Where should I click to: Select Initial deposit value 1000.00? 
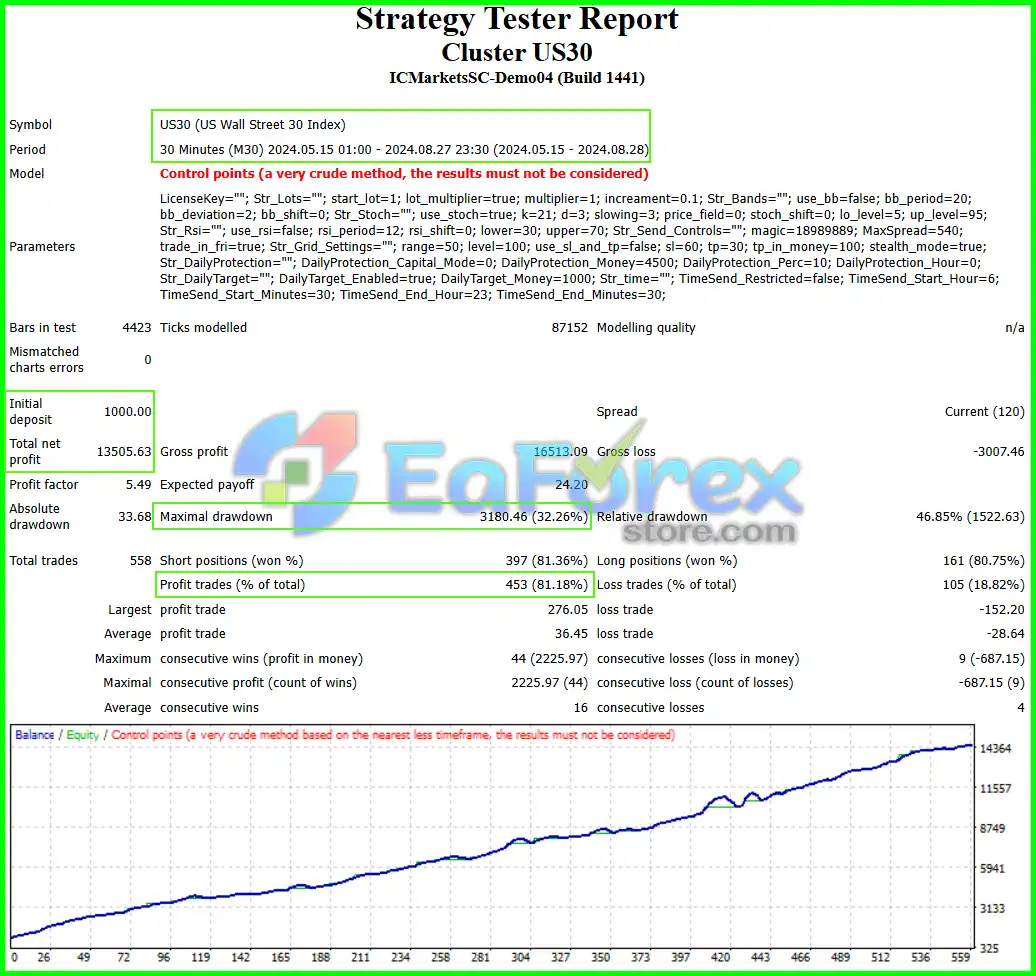tap(128, 411)
